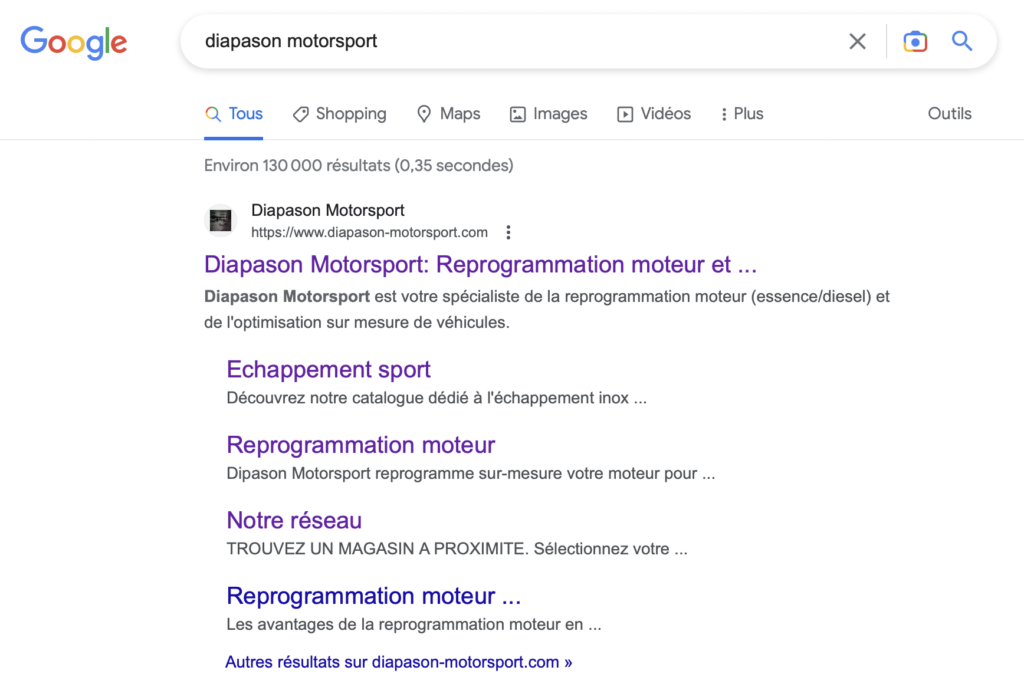Viewport: 1024px width, 690px height.
Task: Clear the search query with the X icon
Action: (857, 41)
